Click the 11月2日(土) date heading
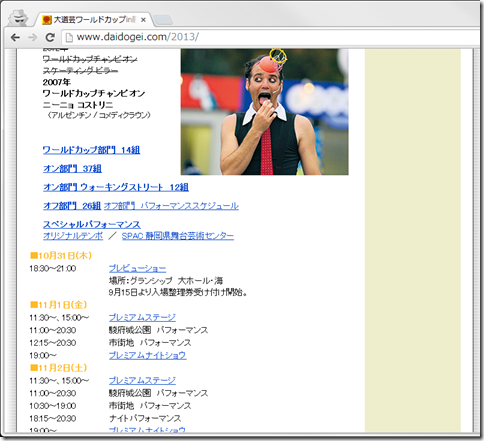 [x=58, y=368]
